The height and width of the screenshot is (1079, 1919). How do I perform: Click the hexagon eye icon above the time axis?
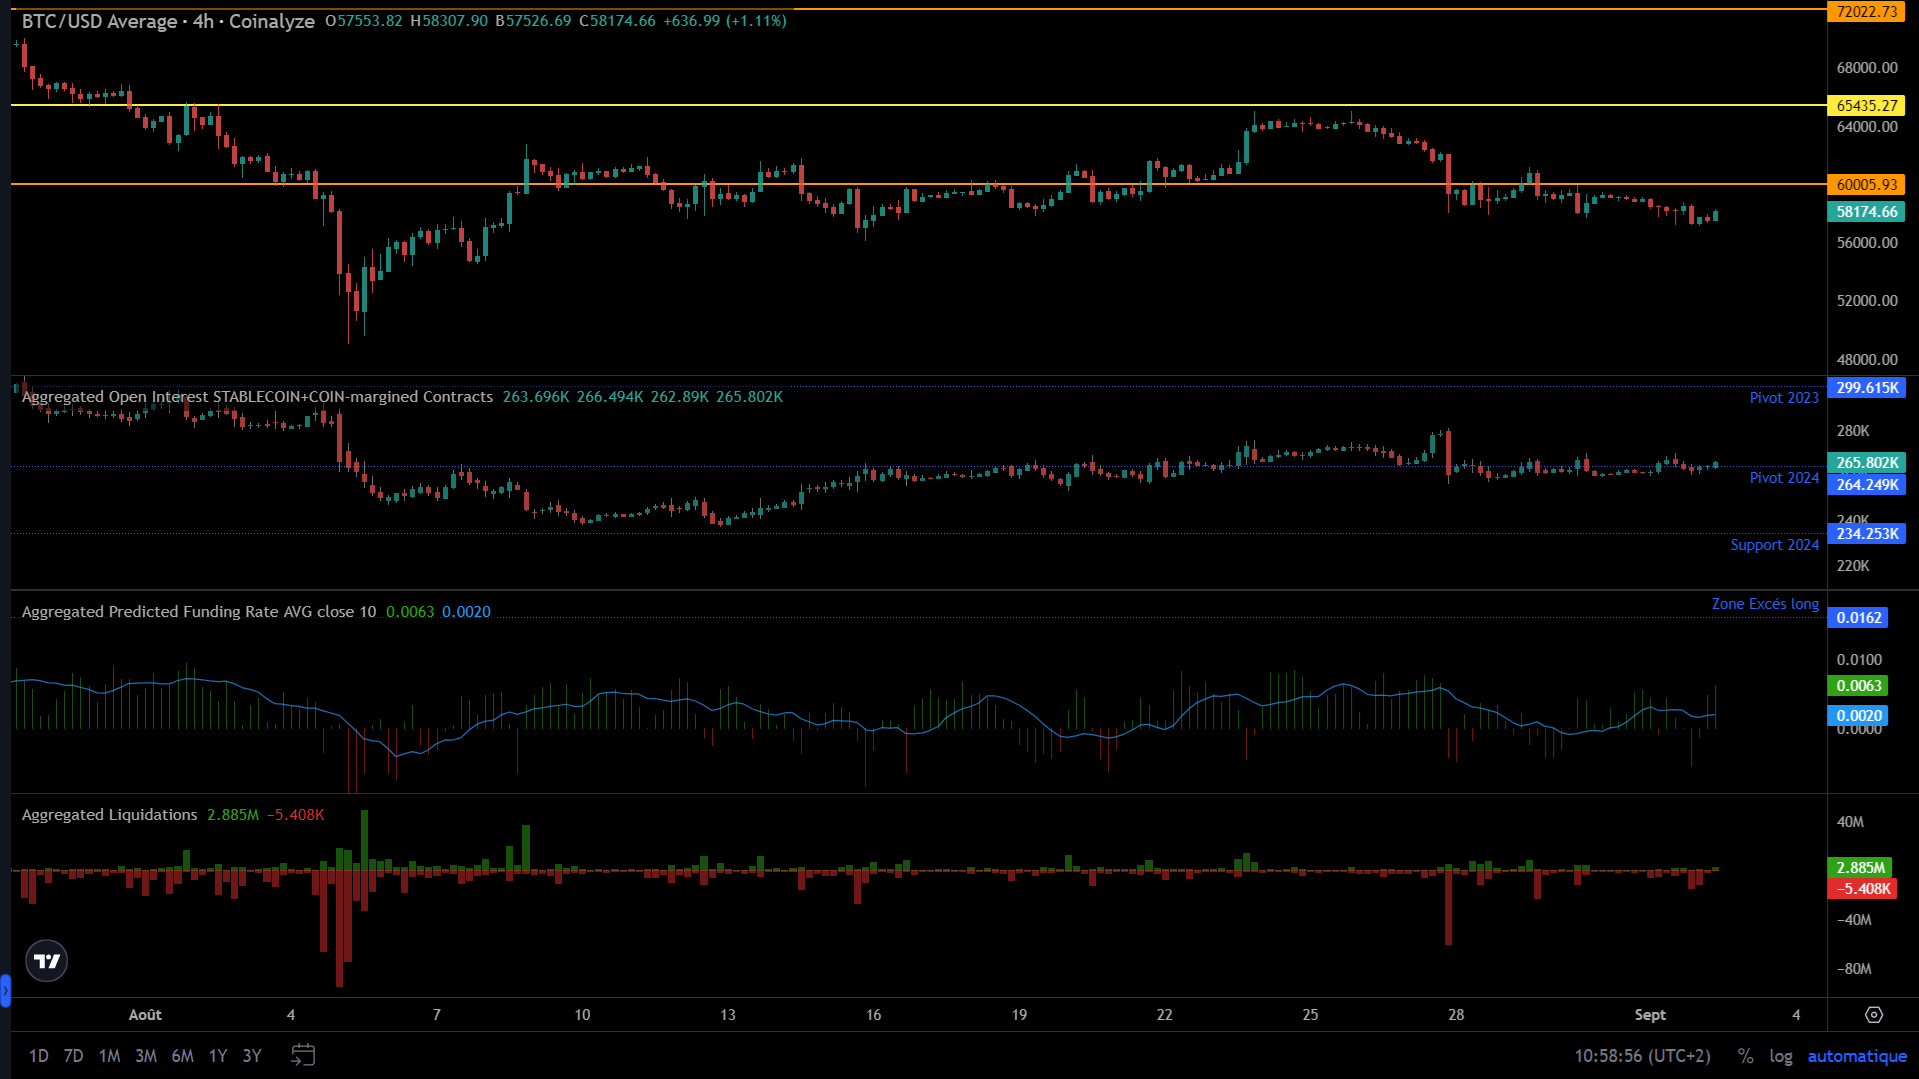[1875, 1014]
